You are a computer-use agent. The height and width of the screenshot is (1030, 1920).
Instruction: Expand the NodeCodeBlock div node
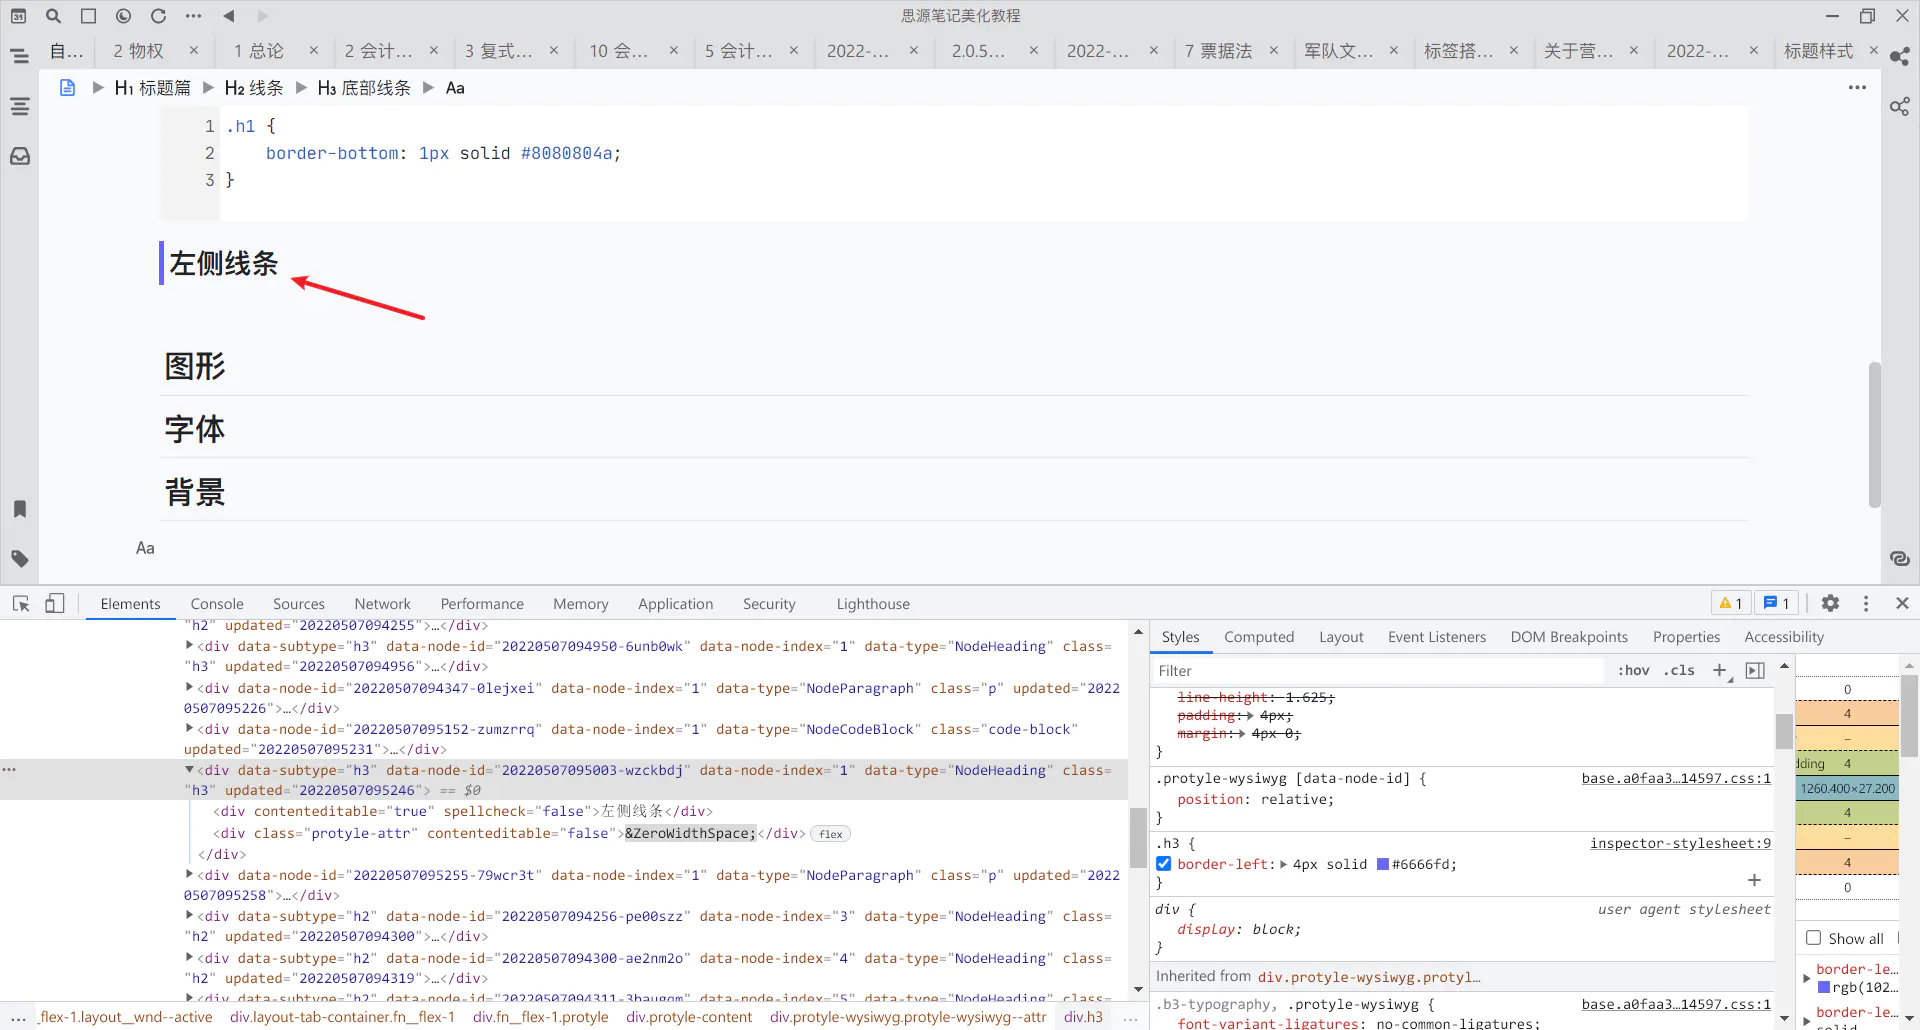tap(189, 729)
